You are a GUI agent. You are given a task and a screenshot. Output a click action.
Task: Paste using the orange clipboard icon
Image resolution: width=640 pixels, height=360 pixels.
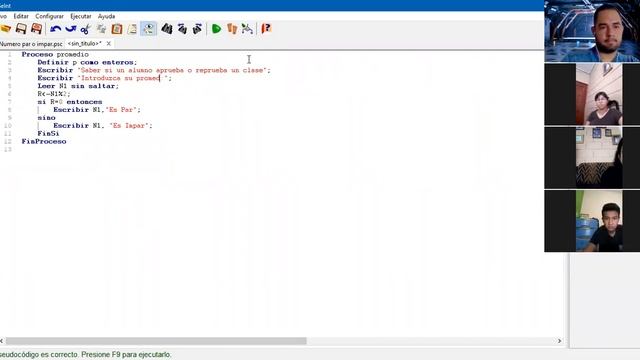(117, 29)
